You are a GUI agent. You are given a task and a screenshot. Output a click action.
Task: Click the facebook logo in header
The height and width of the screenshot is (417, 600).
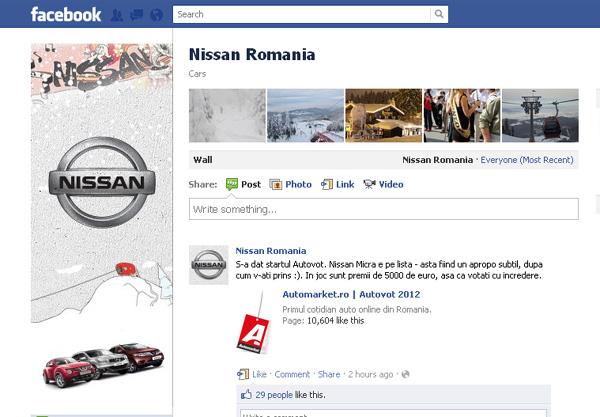click(66, 14)
